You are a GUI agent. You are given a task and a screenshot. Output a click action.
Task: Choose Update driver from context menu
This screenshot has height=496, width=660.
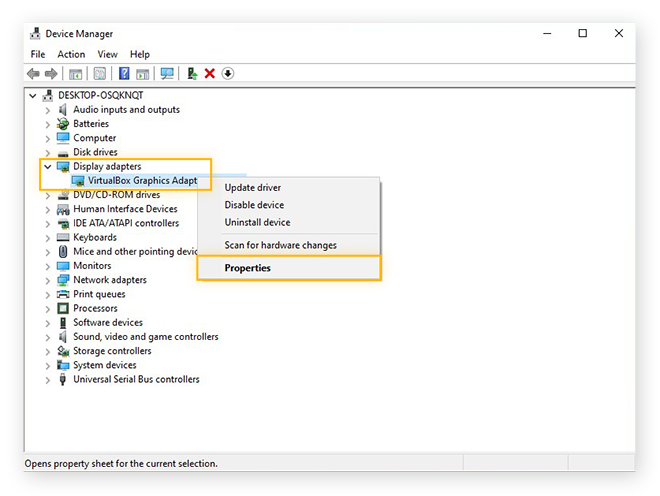click(x=289, y=188)
